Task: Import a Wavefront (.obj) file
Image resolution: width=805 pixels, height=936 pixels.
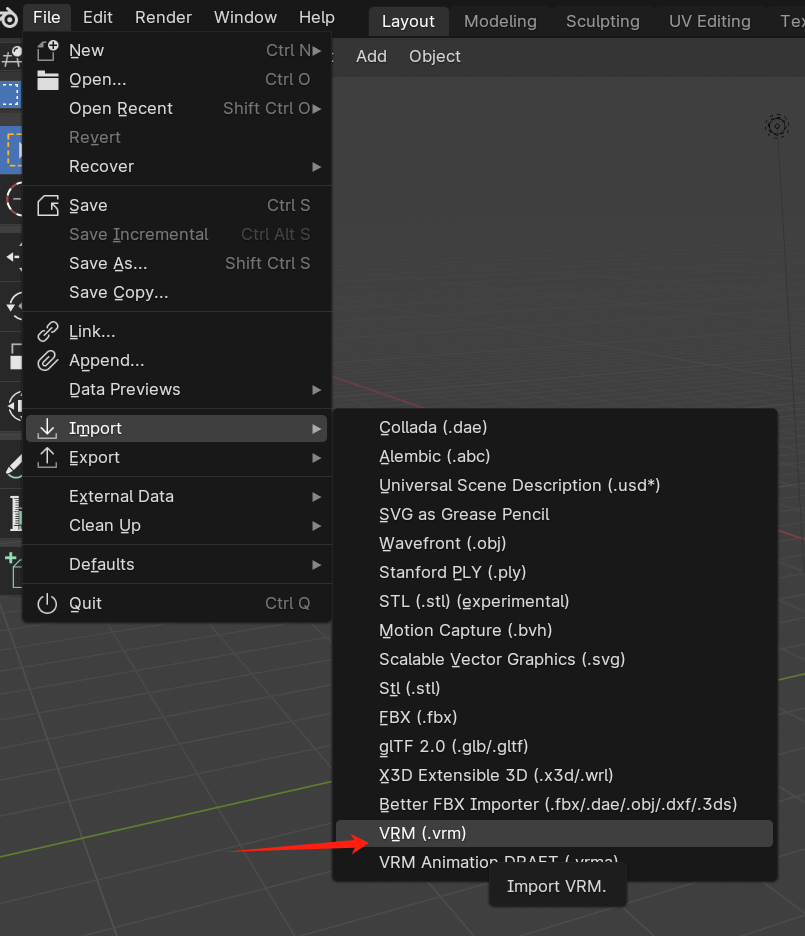Action: click(x=554, y=543)
